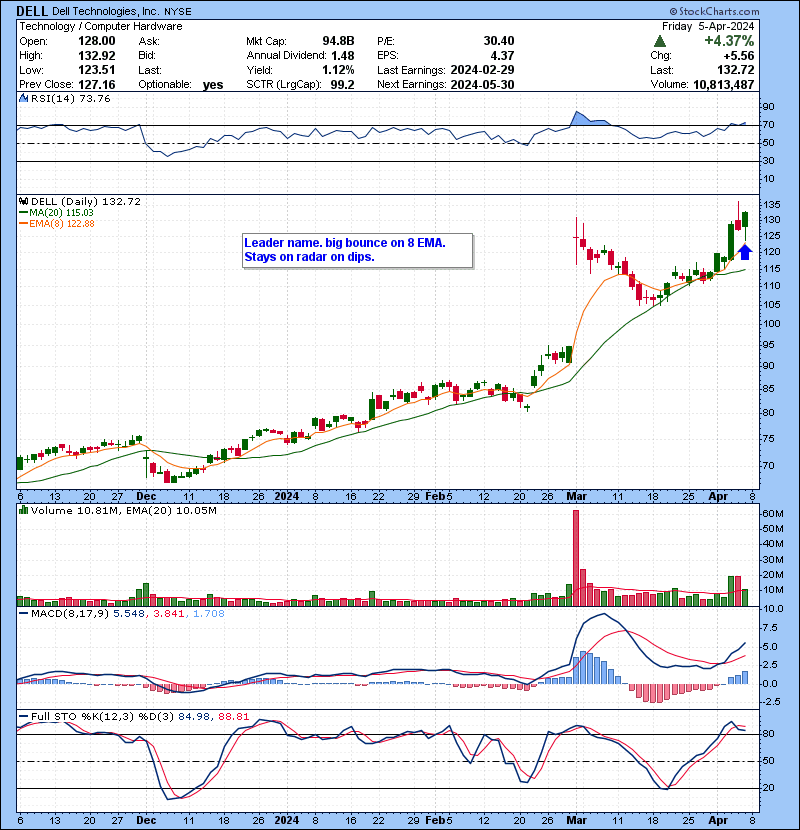Click the High value 132.92
Viewport: 800px width, 830px height.
(97, 56)
